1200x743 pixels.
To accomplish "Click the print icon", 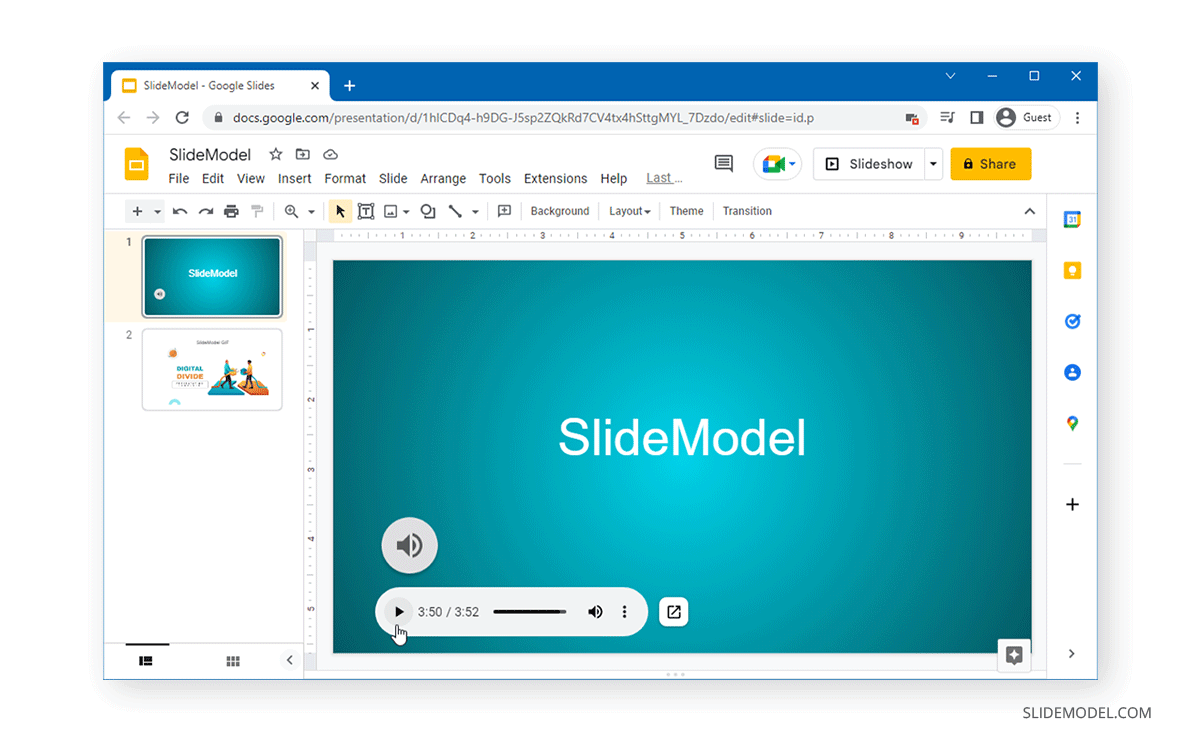I will 231,211.
